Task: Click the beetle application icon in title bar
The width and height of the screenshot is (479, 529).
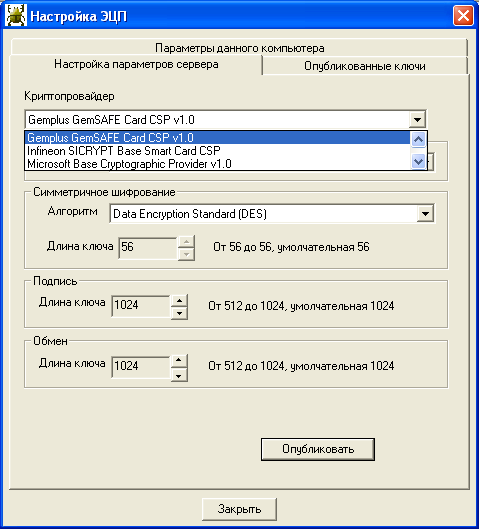Action: click(x=16, y=16)
